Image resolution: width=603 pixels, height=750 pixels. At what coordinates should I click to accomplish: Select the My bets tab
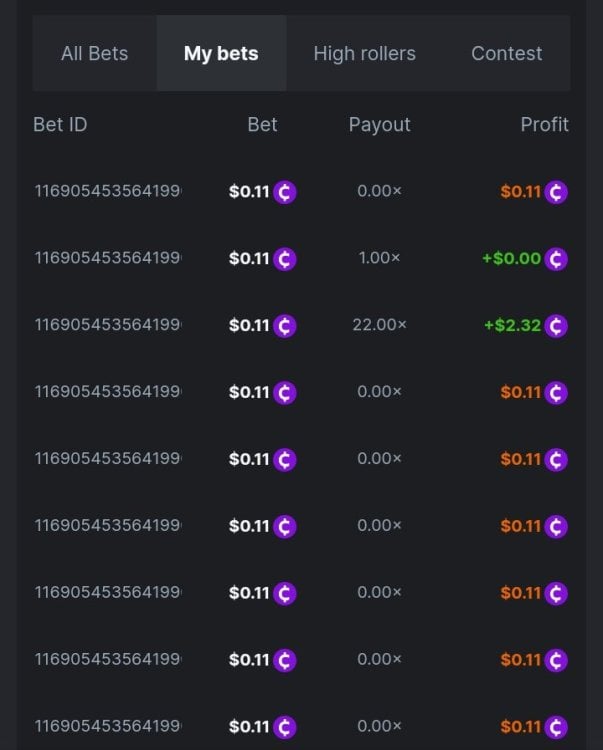click(x=221, y=54)
